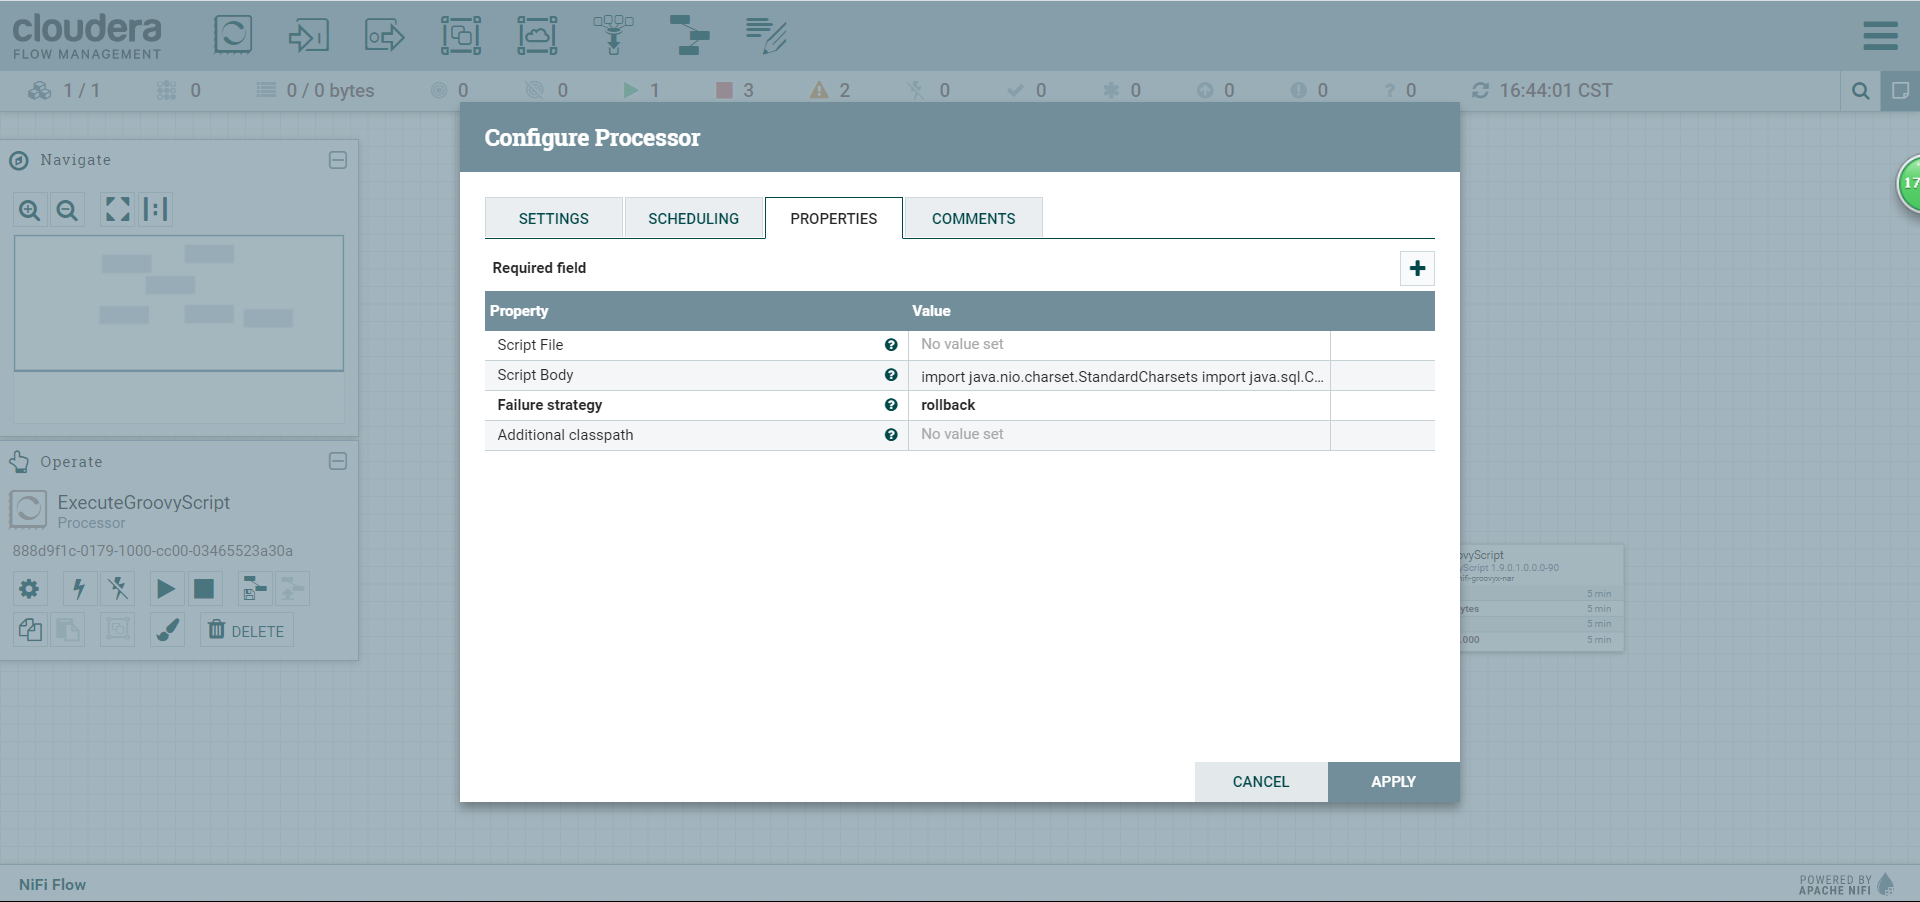
Task: Open the global hamburger menu
Action: coord(1880,35)
